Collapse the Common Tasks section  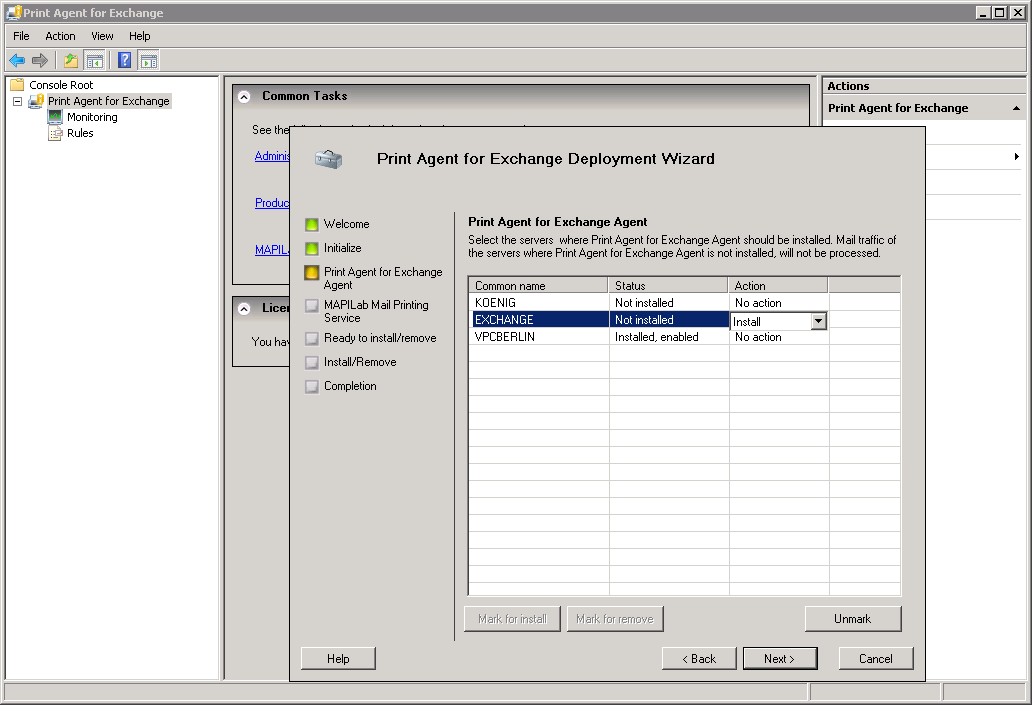click(x=244, y=97)
